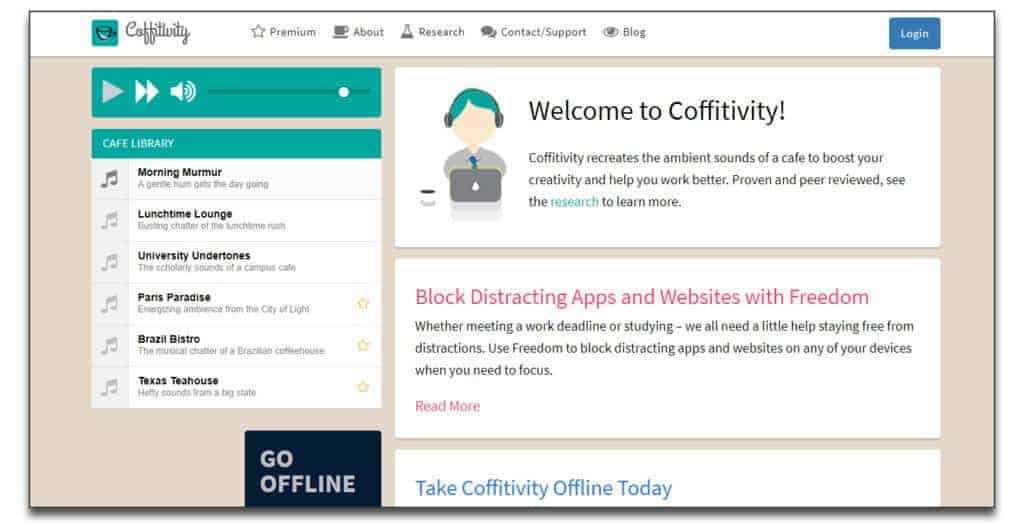The image size is (1024, 527).
Task: Click the flask icon beside Research
Action: (407, 31)
